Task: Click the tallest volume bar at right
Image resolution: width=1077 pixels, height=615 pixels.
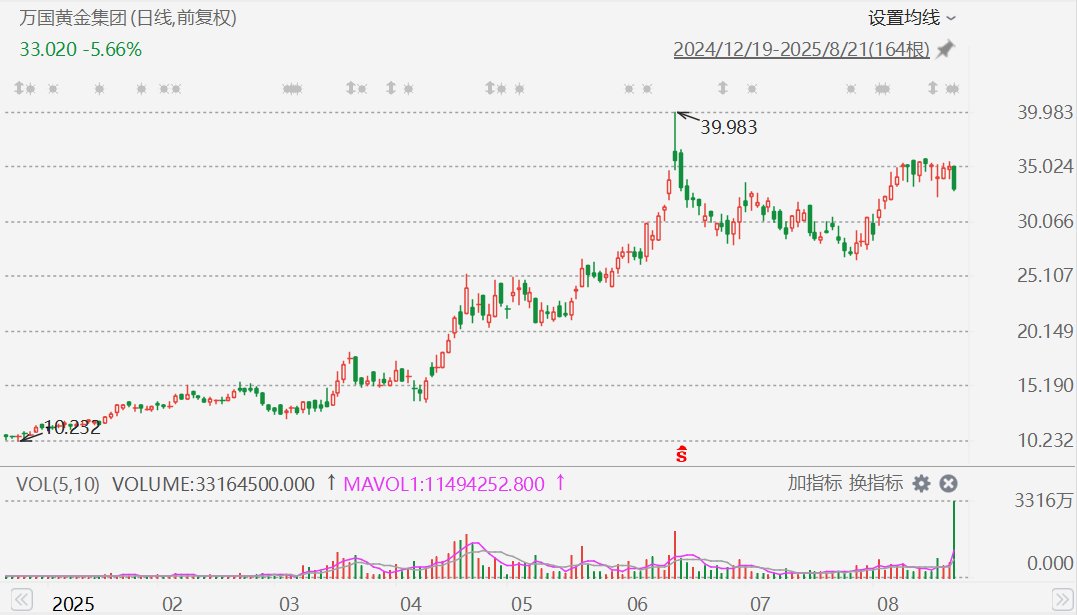Action: click(953, 539)
